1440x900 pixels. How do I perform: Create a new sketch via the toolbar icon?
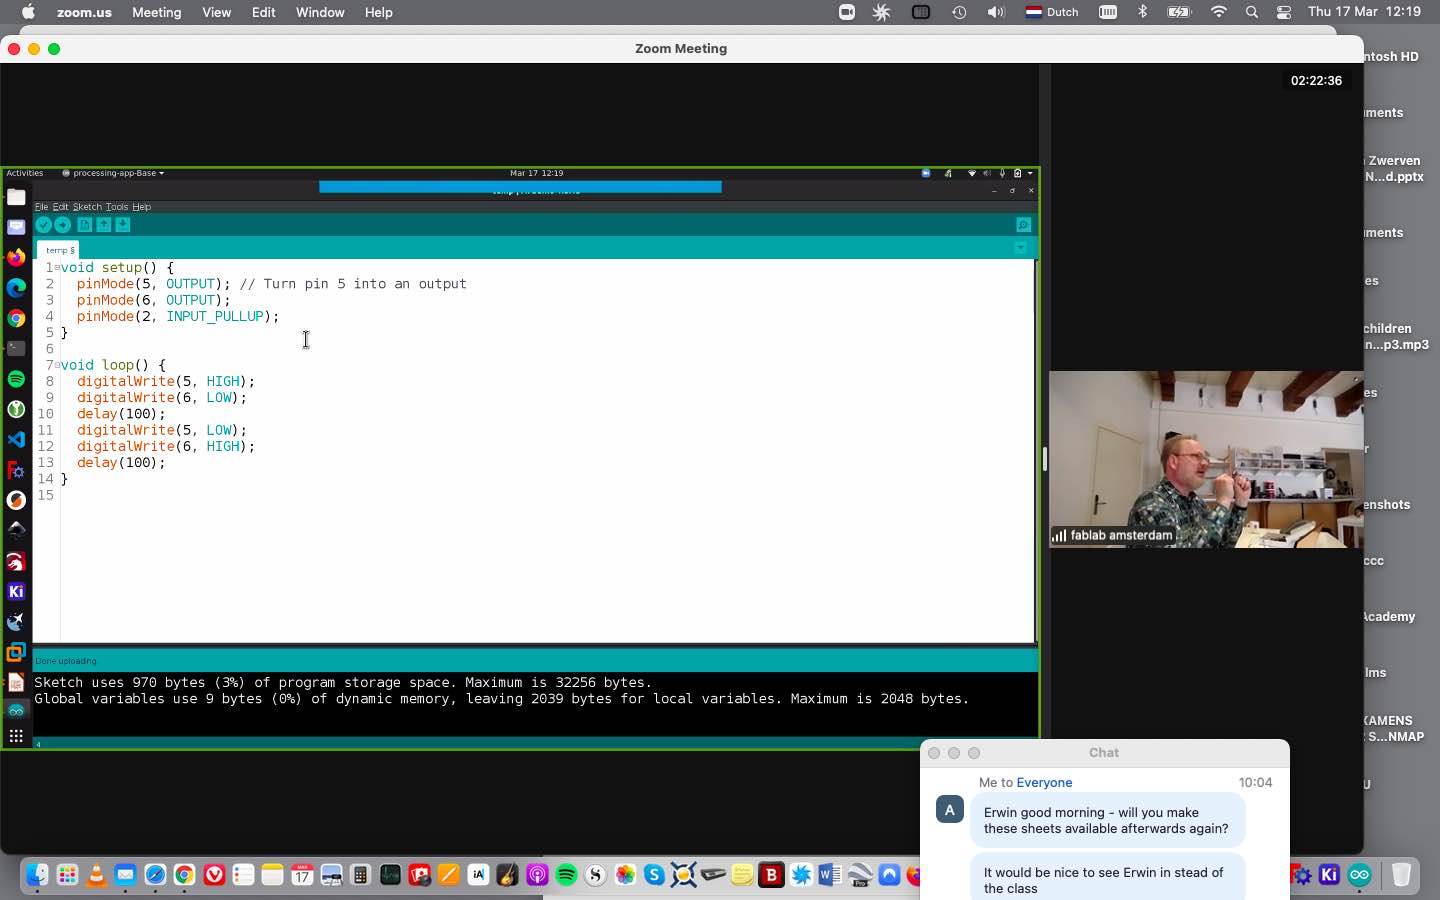point(85,225)
